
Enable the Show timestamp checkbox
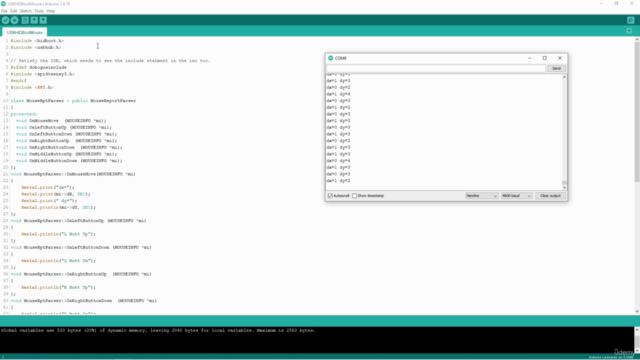pos(354,196)
